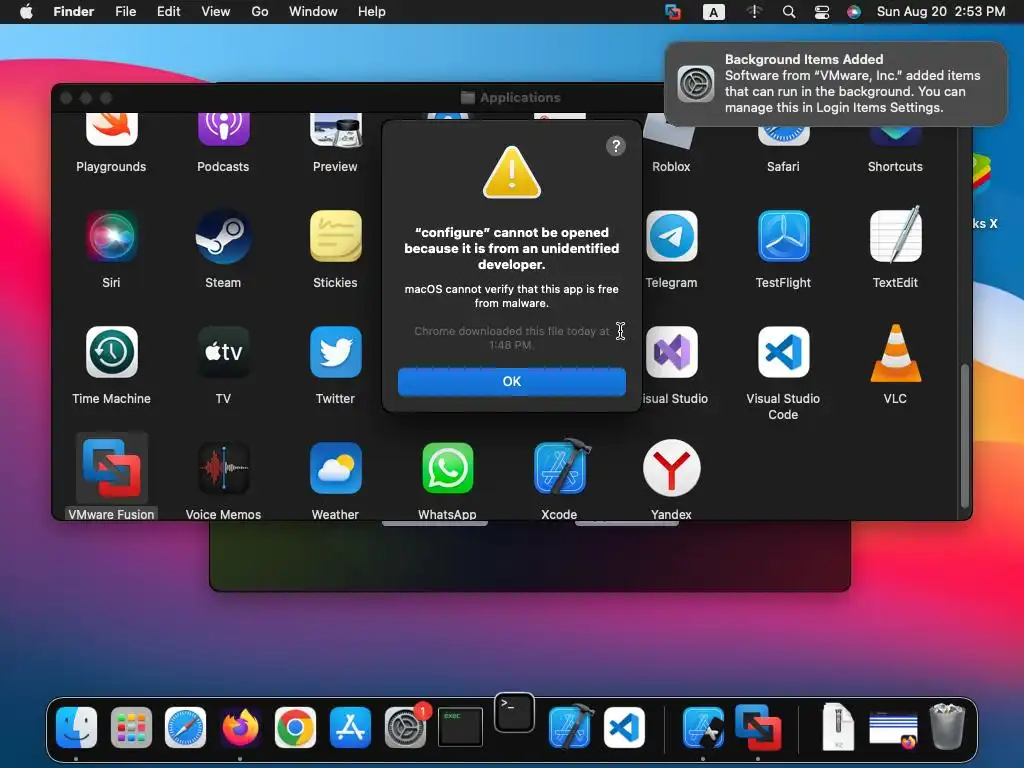1024x768 pixels.
Task: Click the VMware Fusion menu bar icon
Action: (673, 12)
